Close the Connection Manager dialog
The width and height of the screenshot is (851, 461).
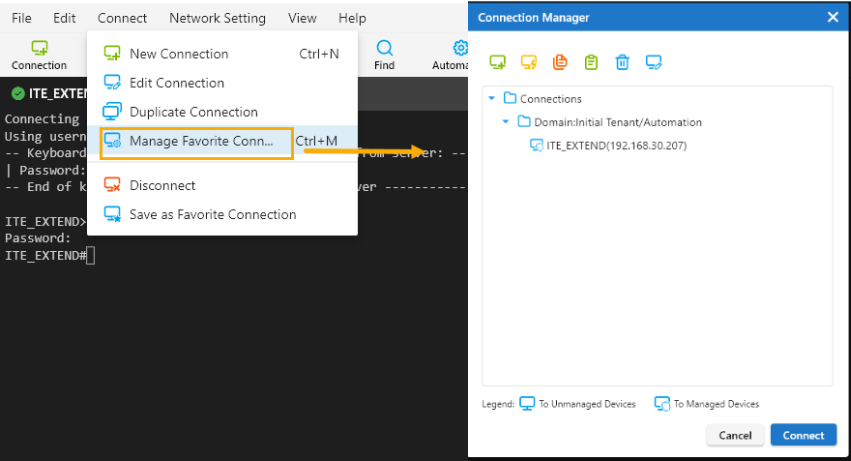point(832,17)
